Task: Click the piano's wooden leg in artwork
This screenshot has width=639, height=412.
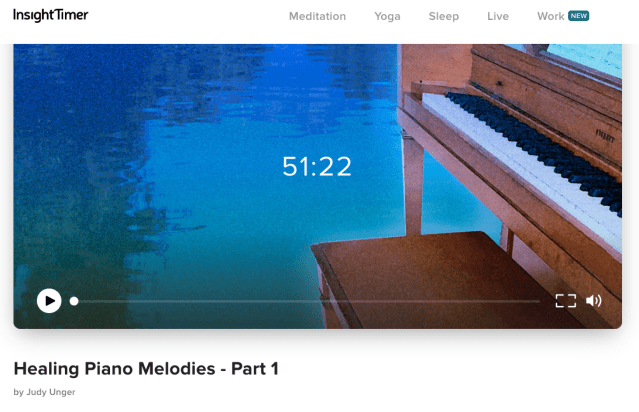Action: pyautogui.click(x=414, y=185)
